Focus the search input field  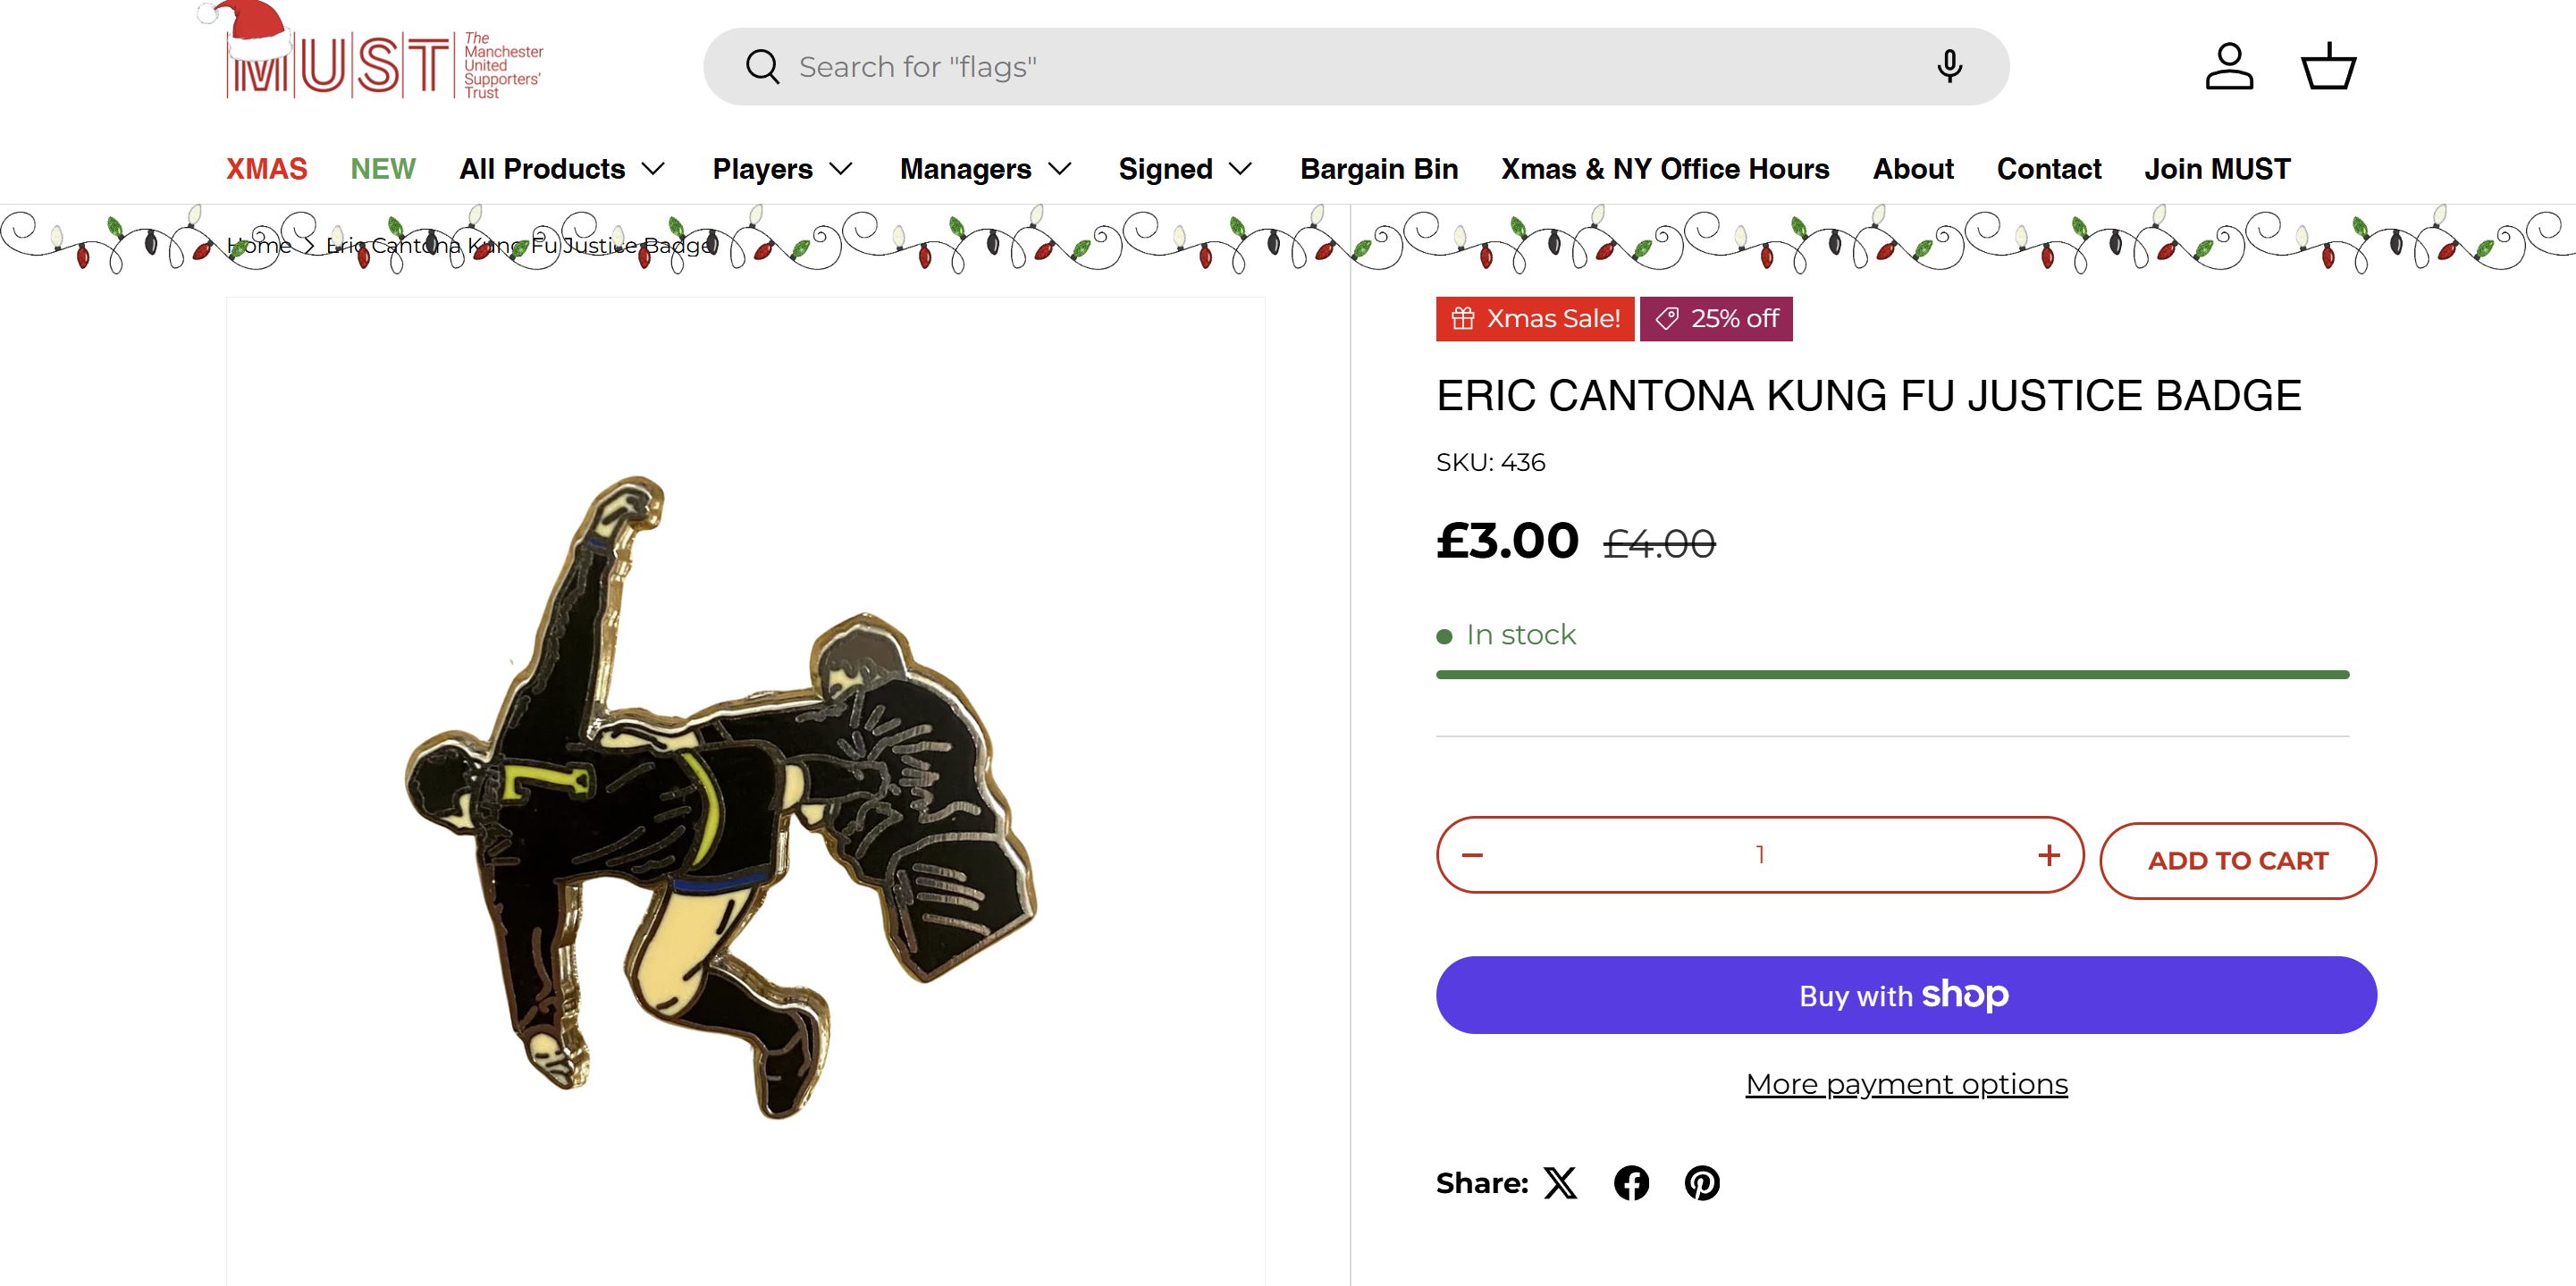click(1350, 67)
